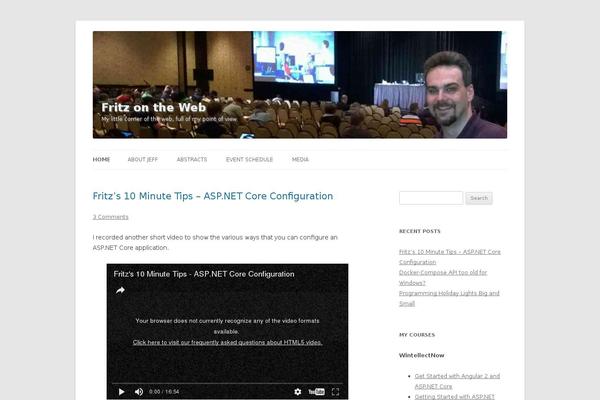
Task: Play the ASP.NET Core Configuration video
Action: (x=122, y=392)
